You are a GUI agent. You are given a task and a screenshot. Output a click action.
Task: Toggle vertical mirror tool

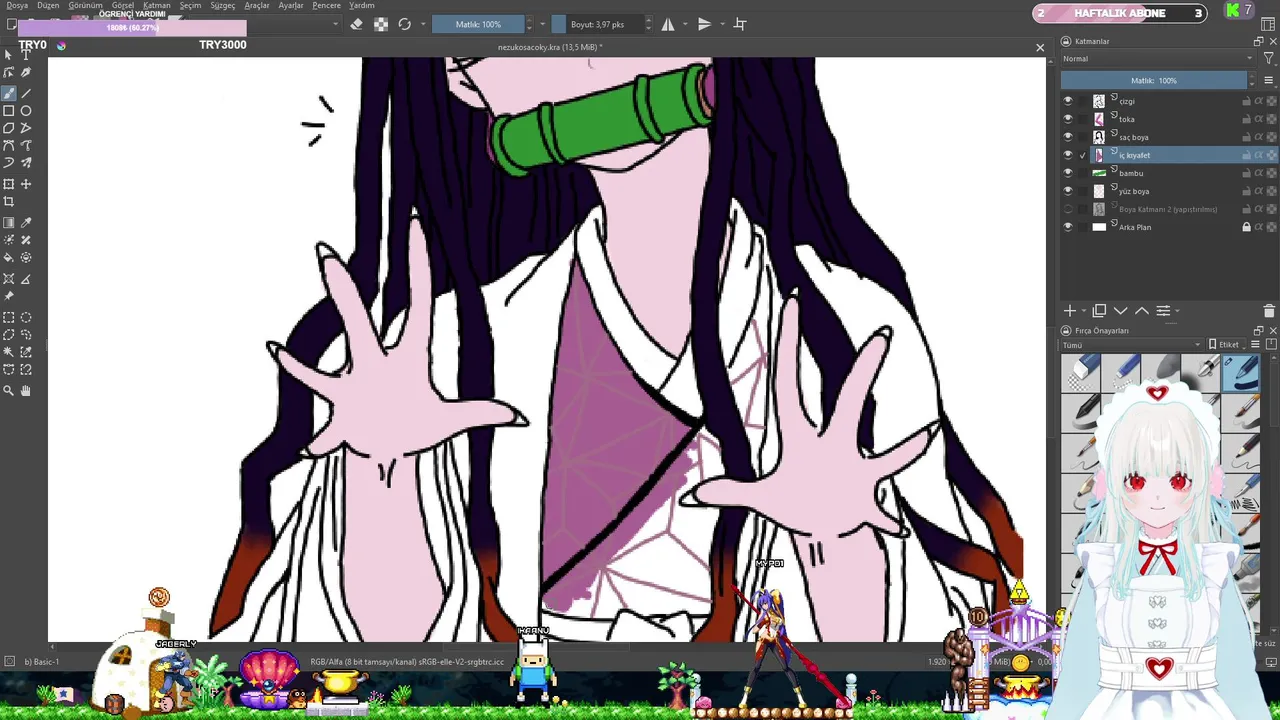point(704,24)
